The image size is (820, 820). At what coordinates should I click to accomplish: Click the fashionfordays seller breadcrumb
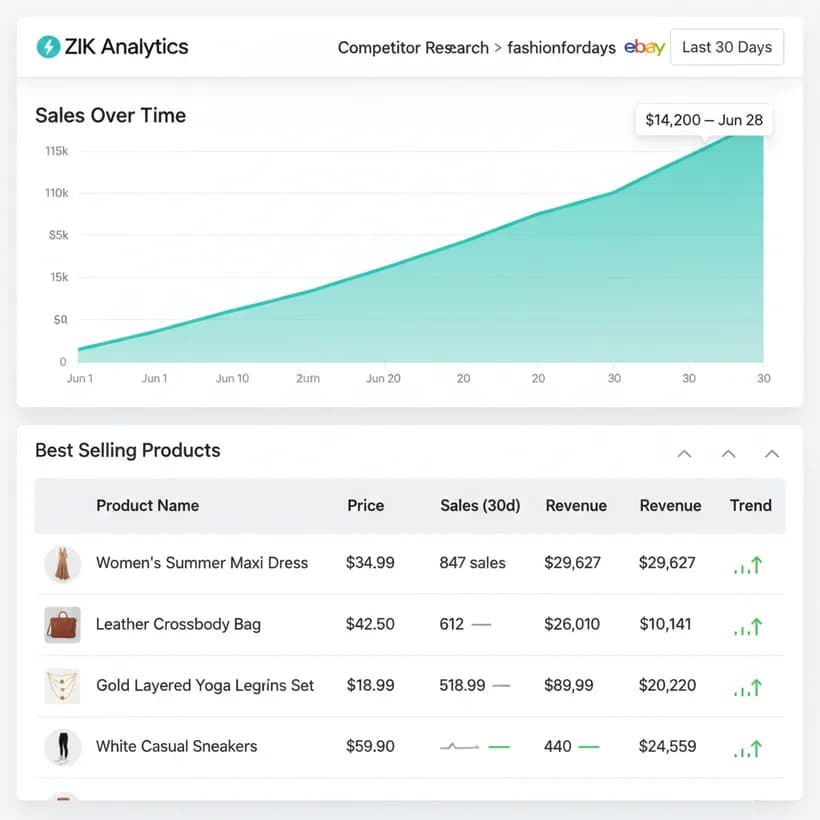pyautogui.click(x=562, y=48)
